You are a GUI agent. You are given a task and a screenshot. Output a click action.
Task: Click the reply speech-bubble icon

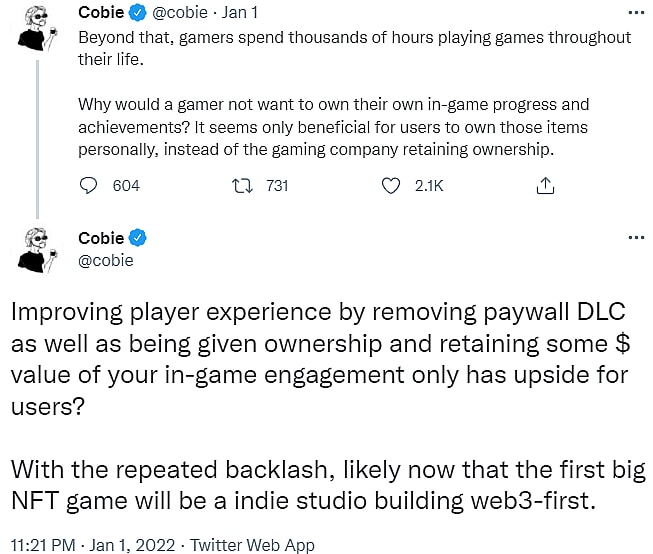pos(89,186)
